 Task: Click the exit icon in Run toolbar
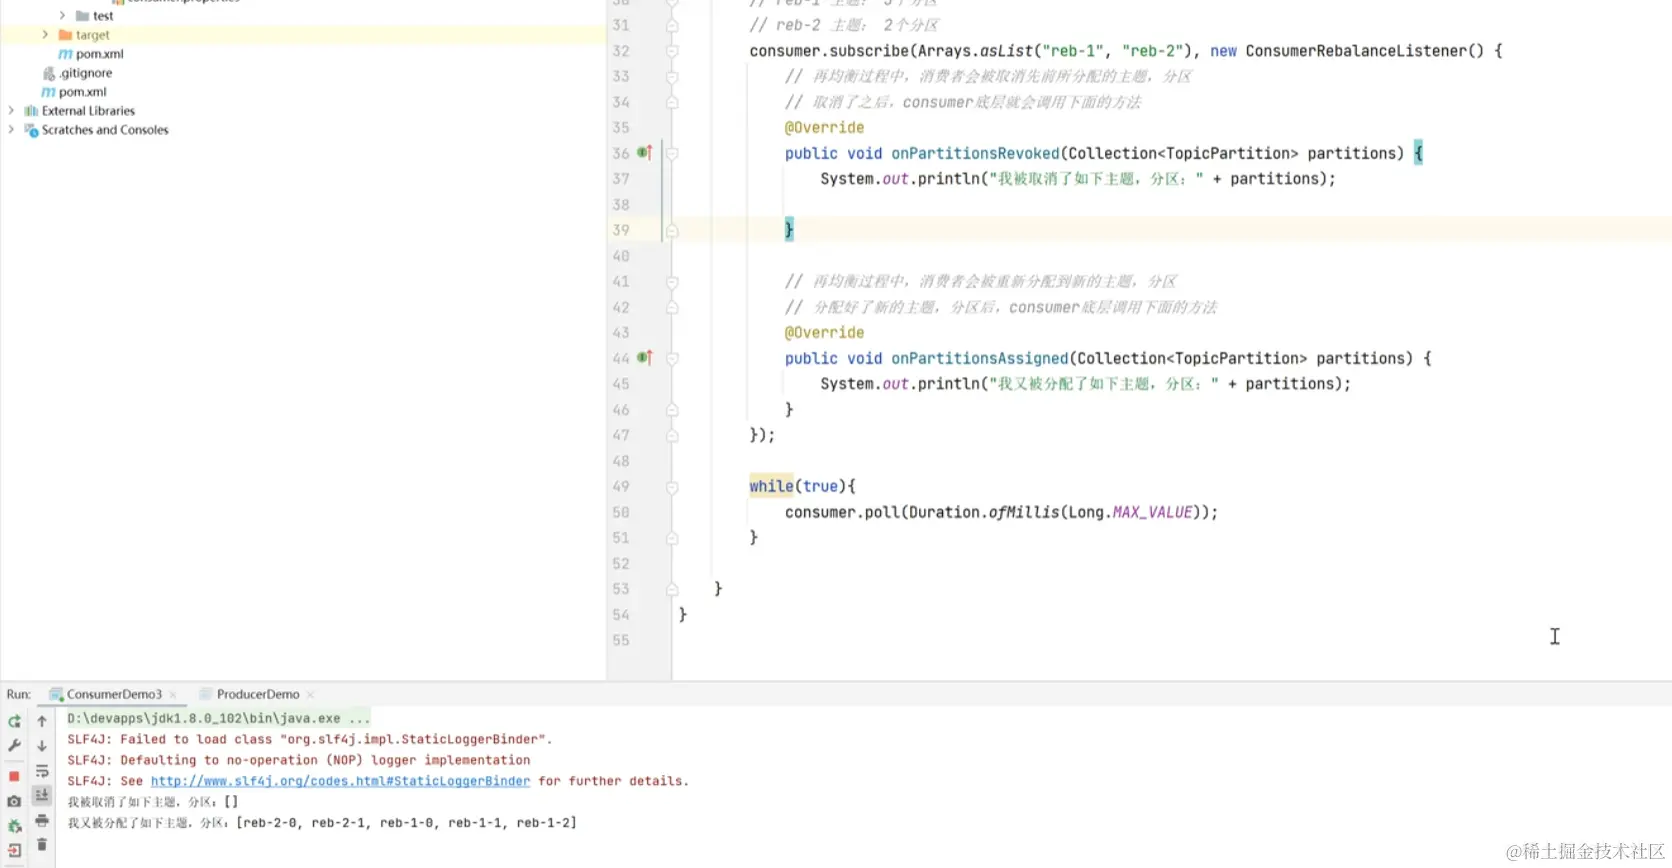tap(14, 851)
